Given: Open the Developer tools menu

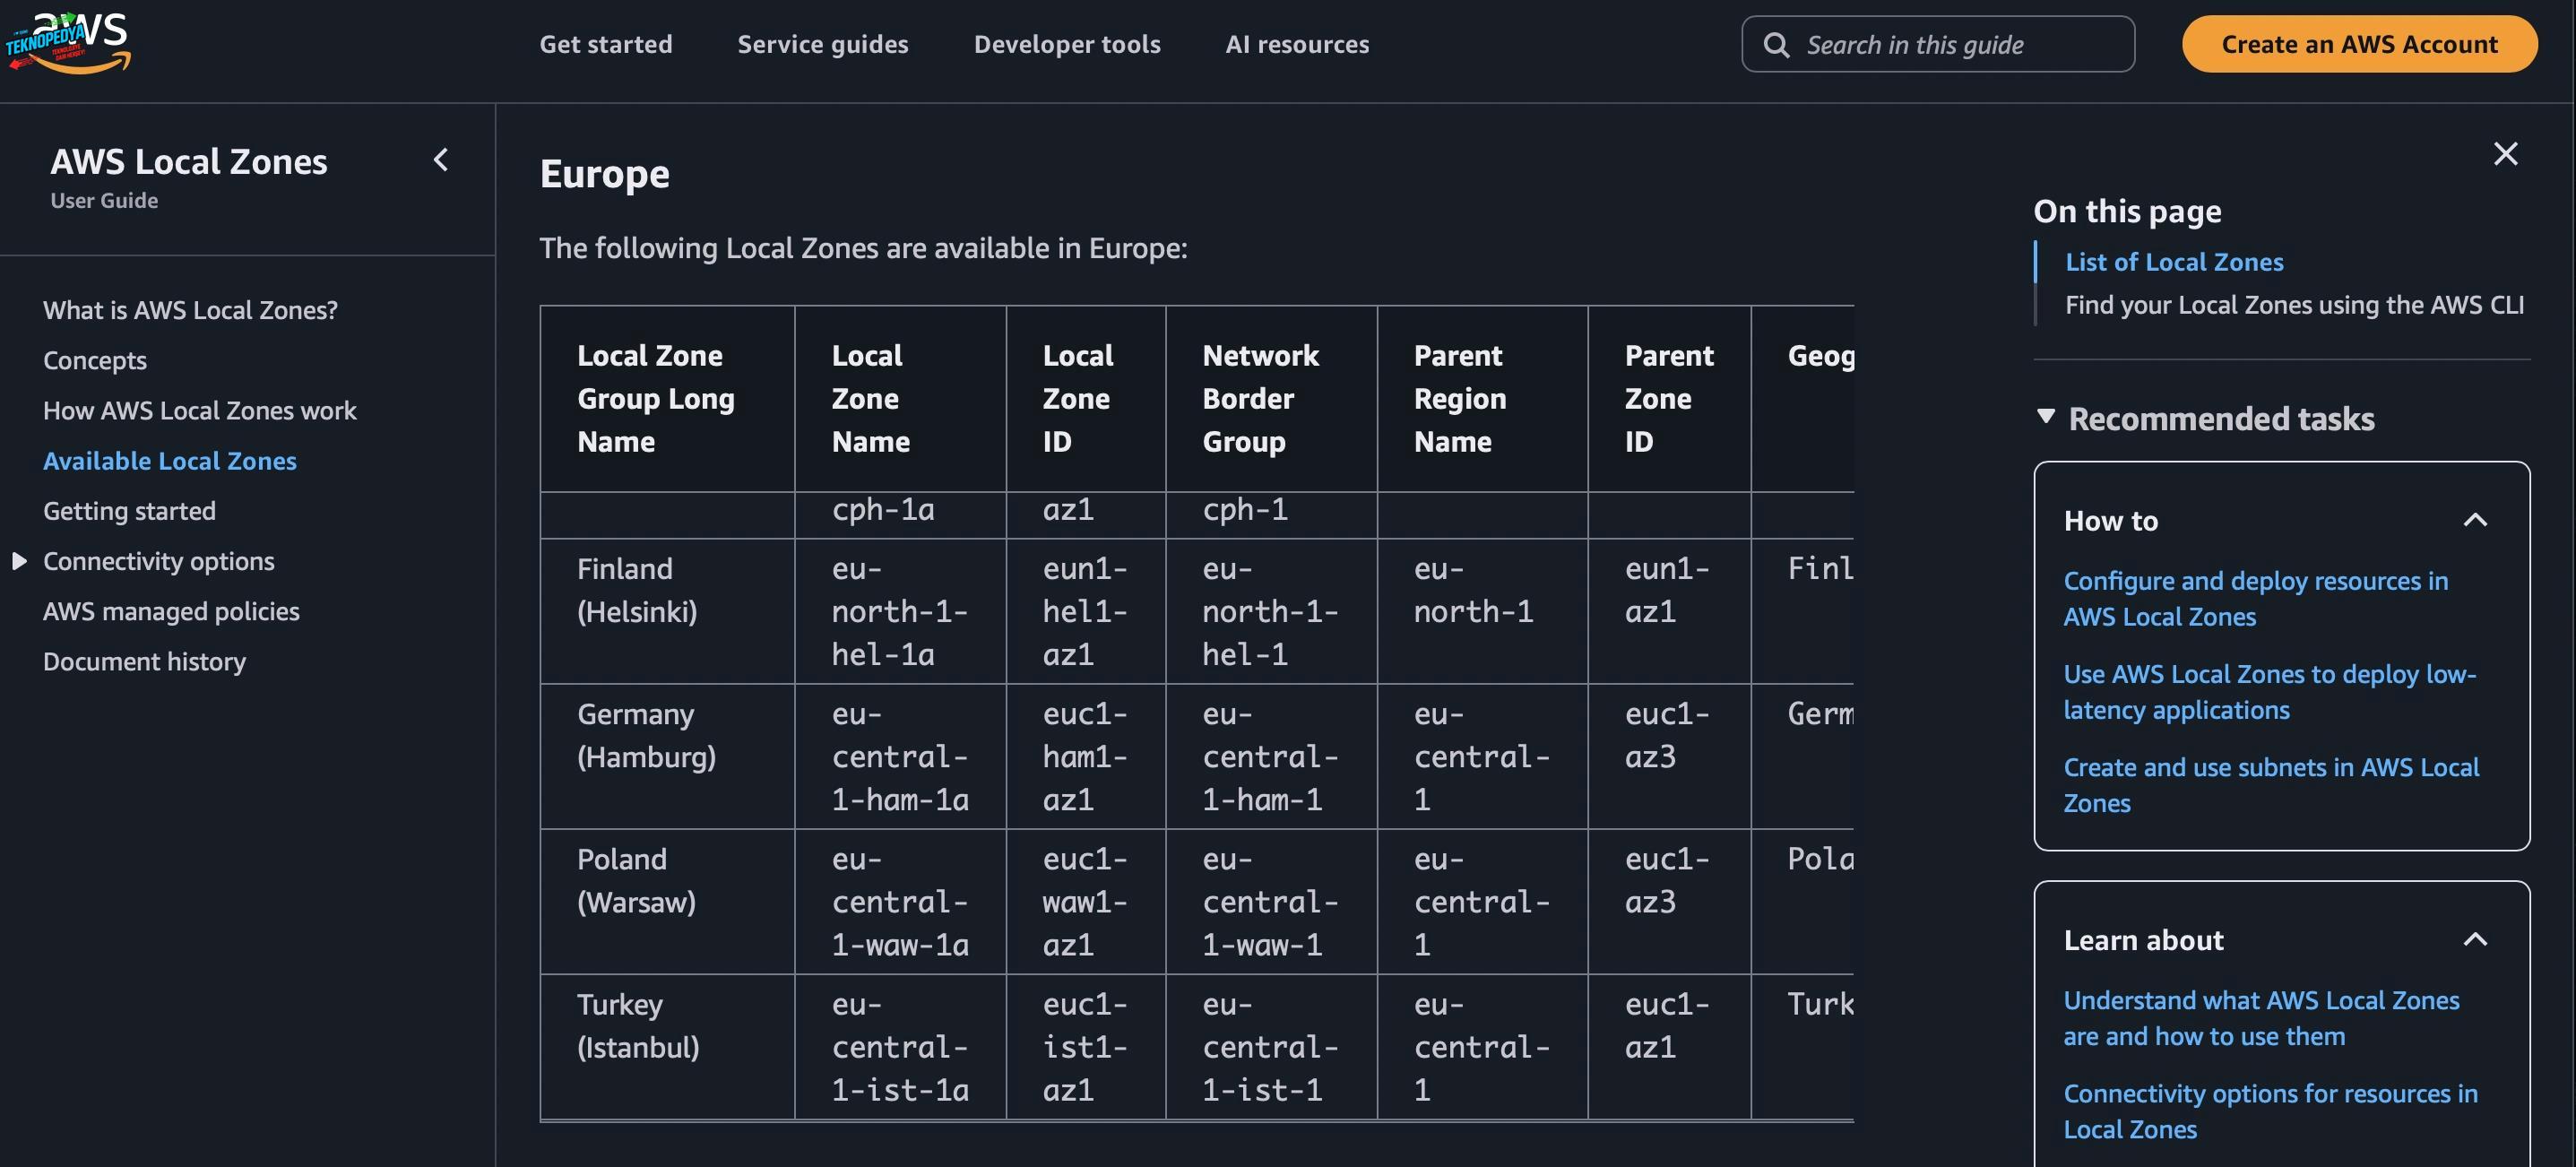Looking at the screenshot, I should pyautogui.click(x=1067, y=44).
